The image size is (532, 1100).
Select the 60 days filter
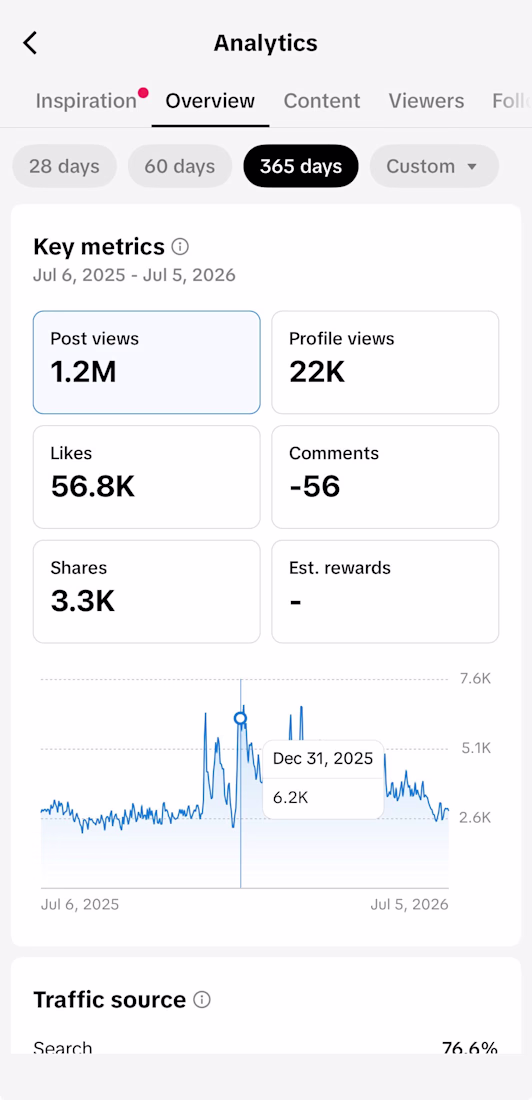(x=180, y=166)
